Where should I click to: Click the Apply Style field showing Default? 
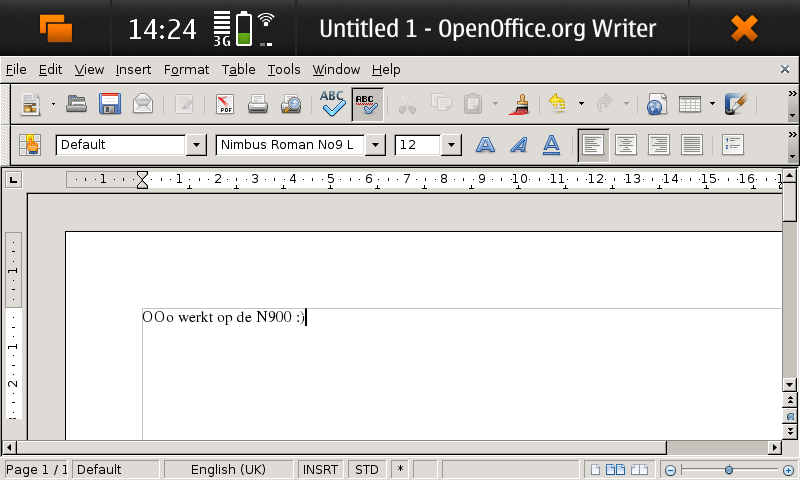click(x=120, y=145)
